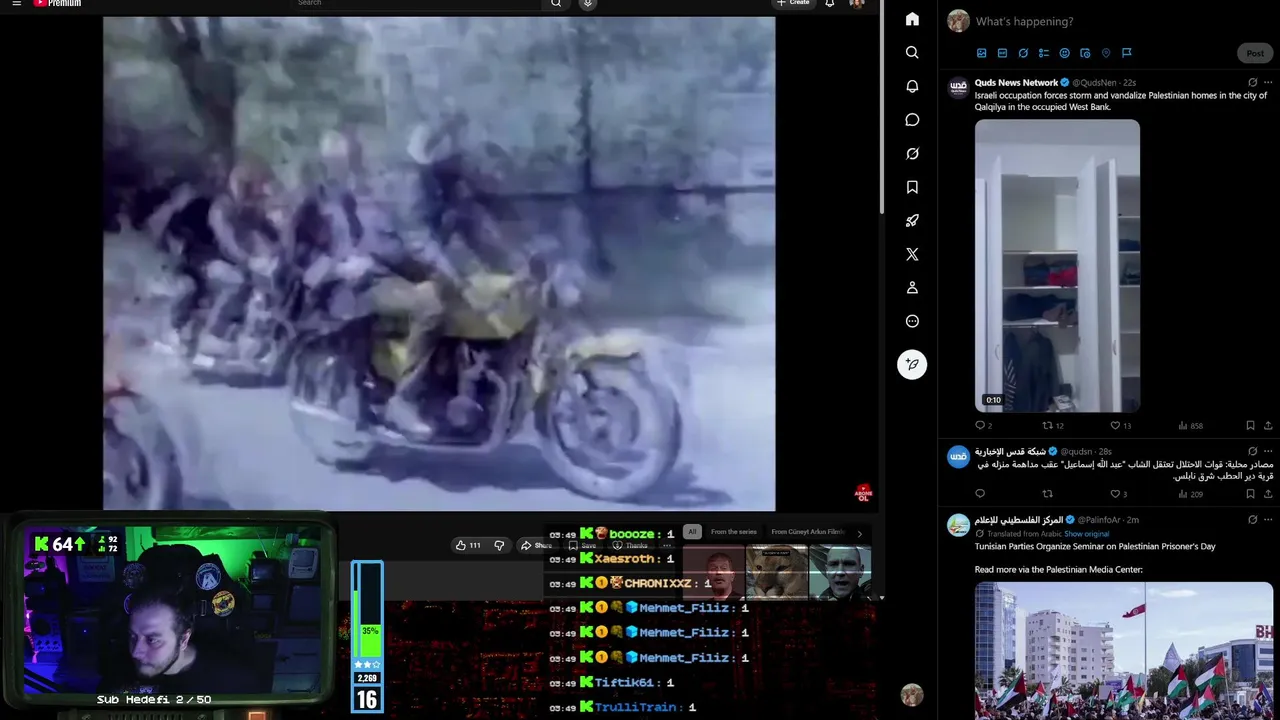Select From Cüneyt Arkın Filmleri chip
1280x720 pixels.
click(808, 532)
